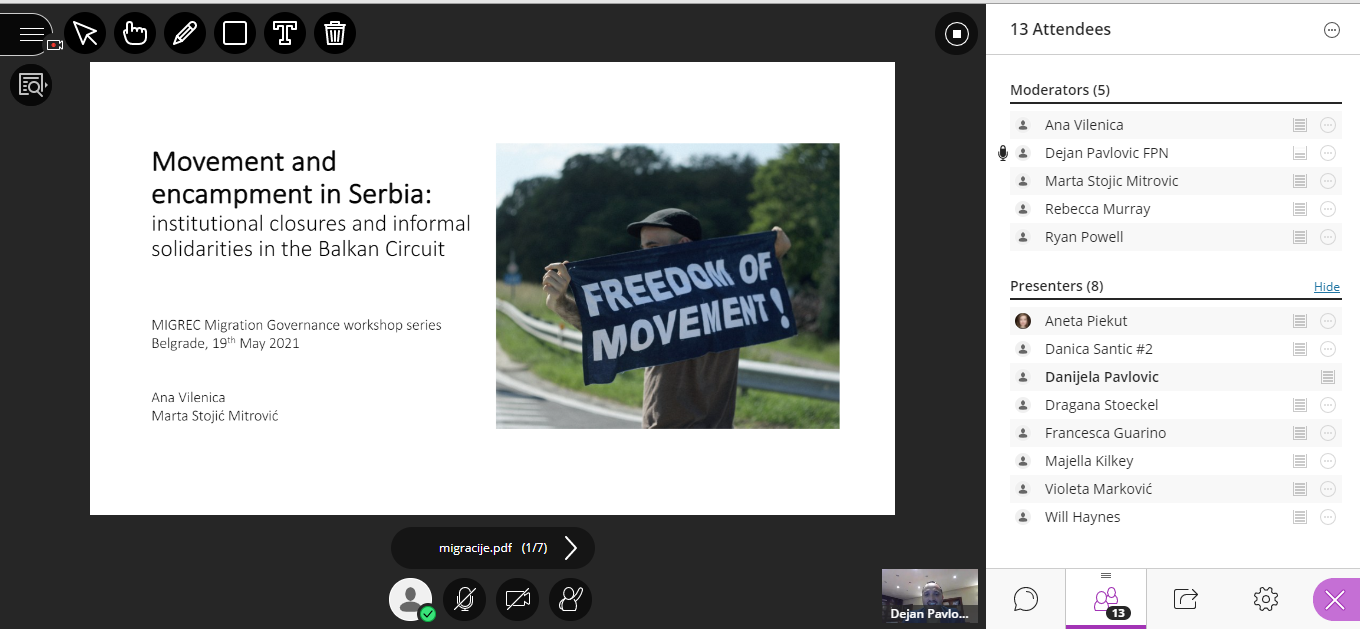The width and height of the screenshot is (1360, 629).
Task: Toggle the raise hand button
Action: click(x=570, y=599)
